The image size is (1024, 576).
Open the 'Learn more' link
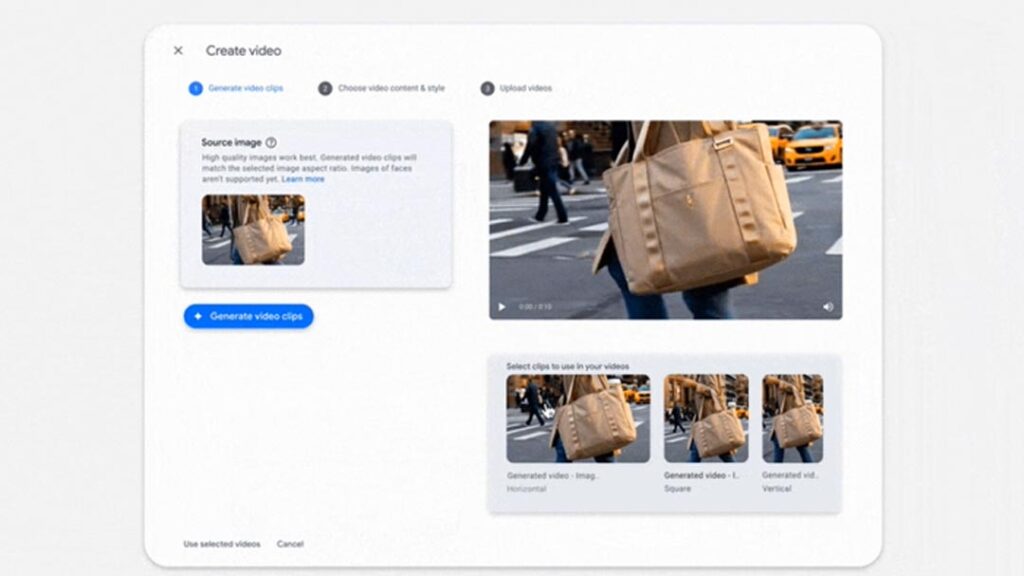[303, 179]
